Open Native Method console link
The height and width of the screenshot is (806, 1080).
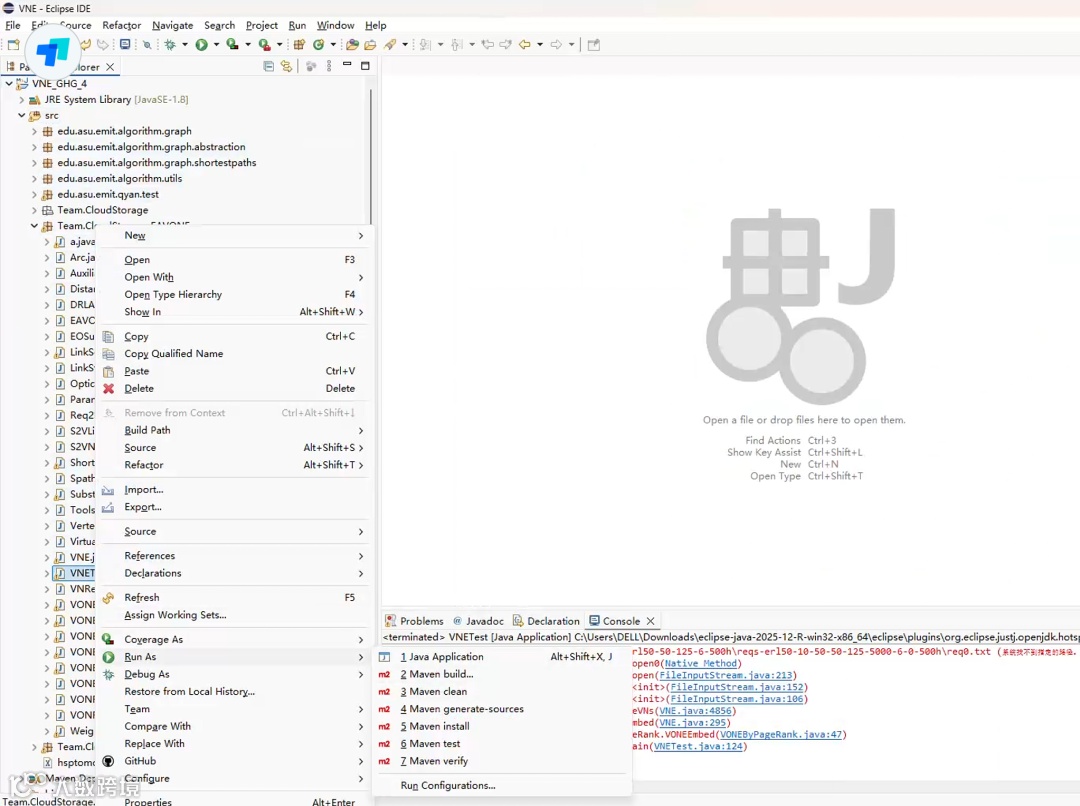point(700,663)
